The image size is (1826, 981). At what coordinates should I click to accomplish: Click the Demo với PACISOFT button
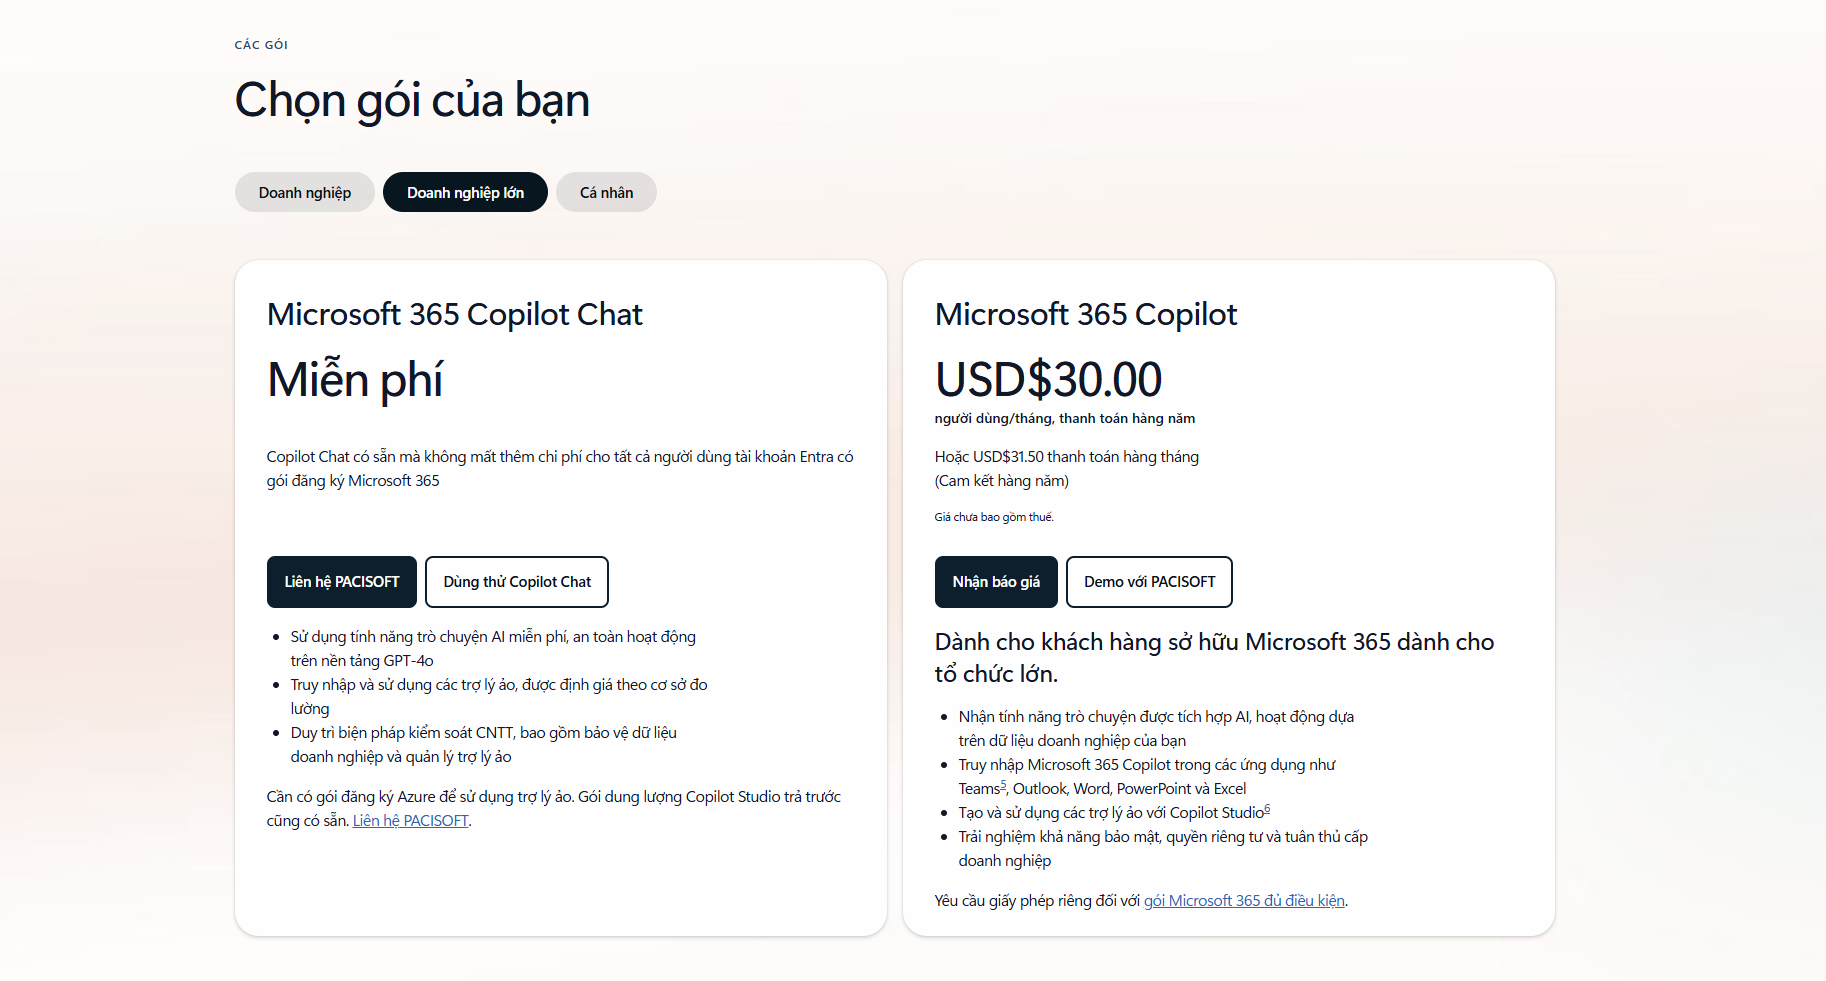click(x=1149, y=582)
